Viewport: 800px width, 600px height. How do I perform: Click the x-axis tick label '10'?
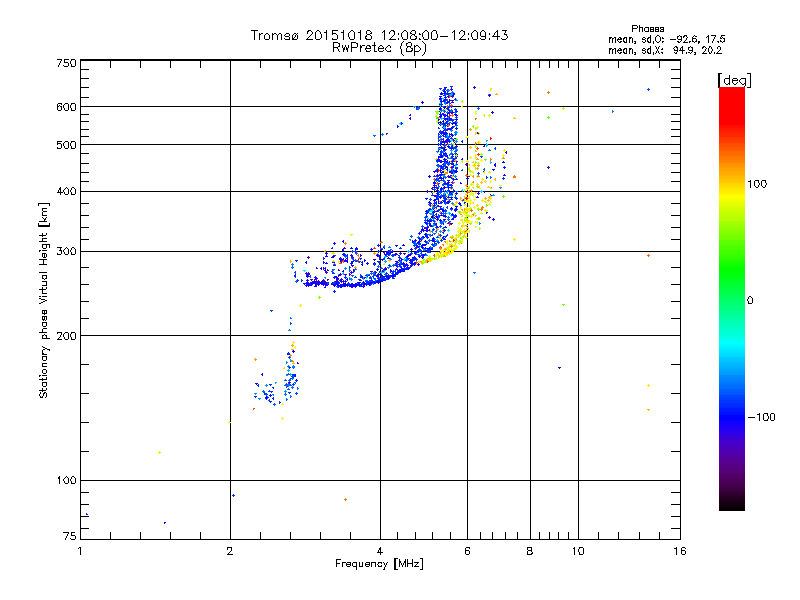tap(578, 551)
